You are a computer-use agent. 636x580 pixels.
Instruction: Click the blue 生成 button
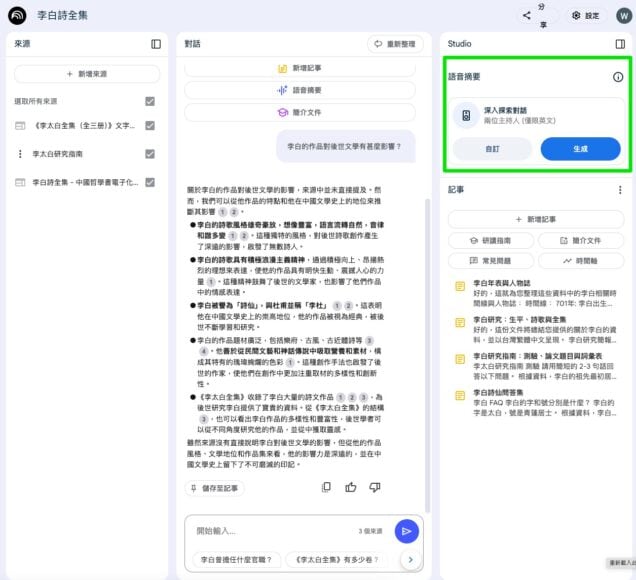(x=580, y=148)
